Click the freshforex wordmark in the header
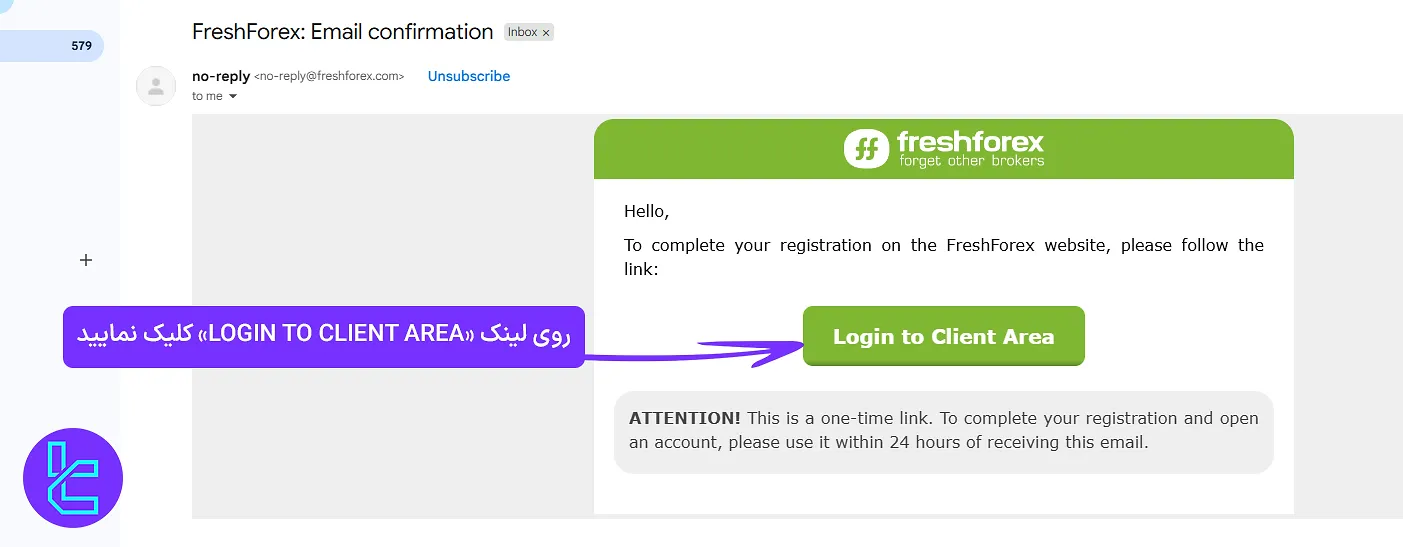The height and width of the screenshot is (547, 1403). point(970,141)
